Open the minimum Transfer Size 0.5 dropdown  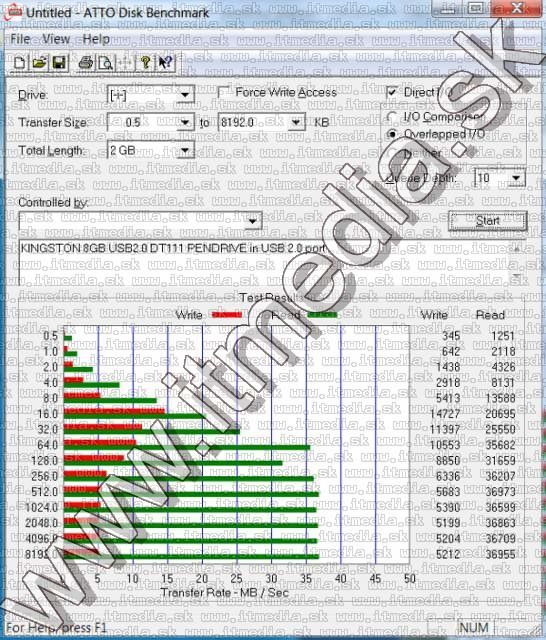tap(185, 122)
